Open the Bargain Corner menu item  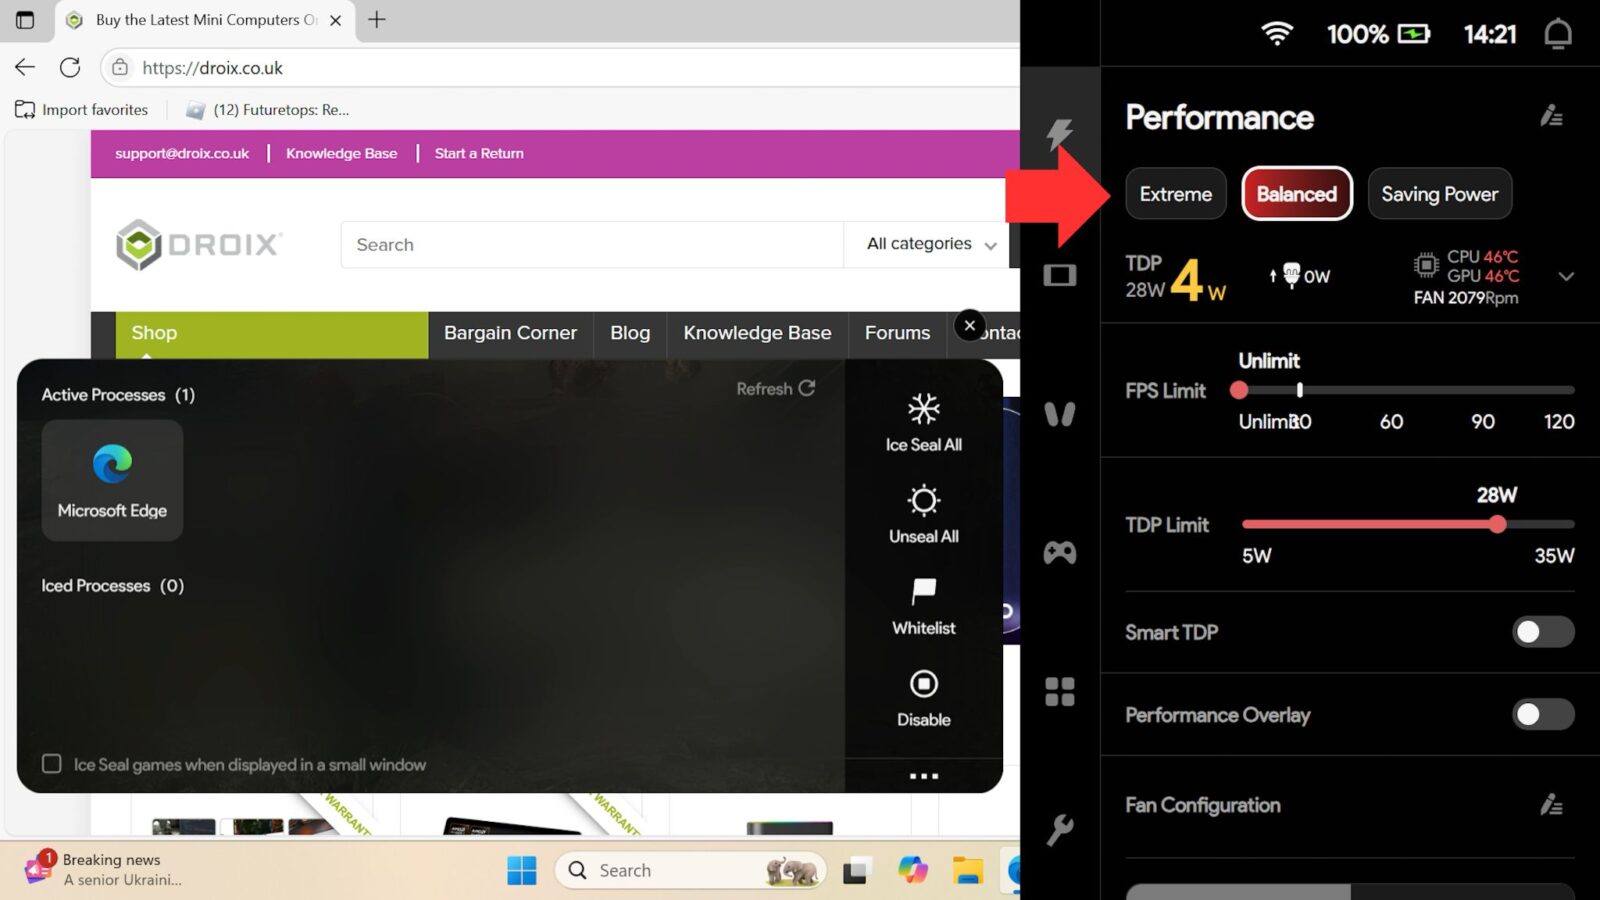[x=511, y=333]
